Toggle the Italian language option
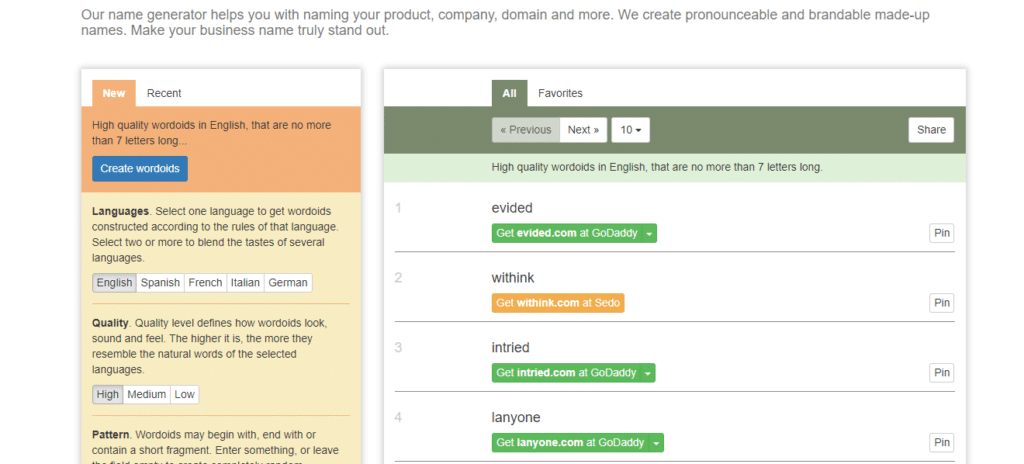This screenshot has width=1024, height=464. click(246, 283)
